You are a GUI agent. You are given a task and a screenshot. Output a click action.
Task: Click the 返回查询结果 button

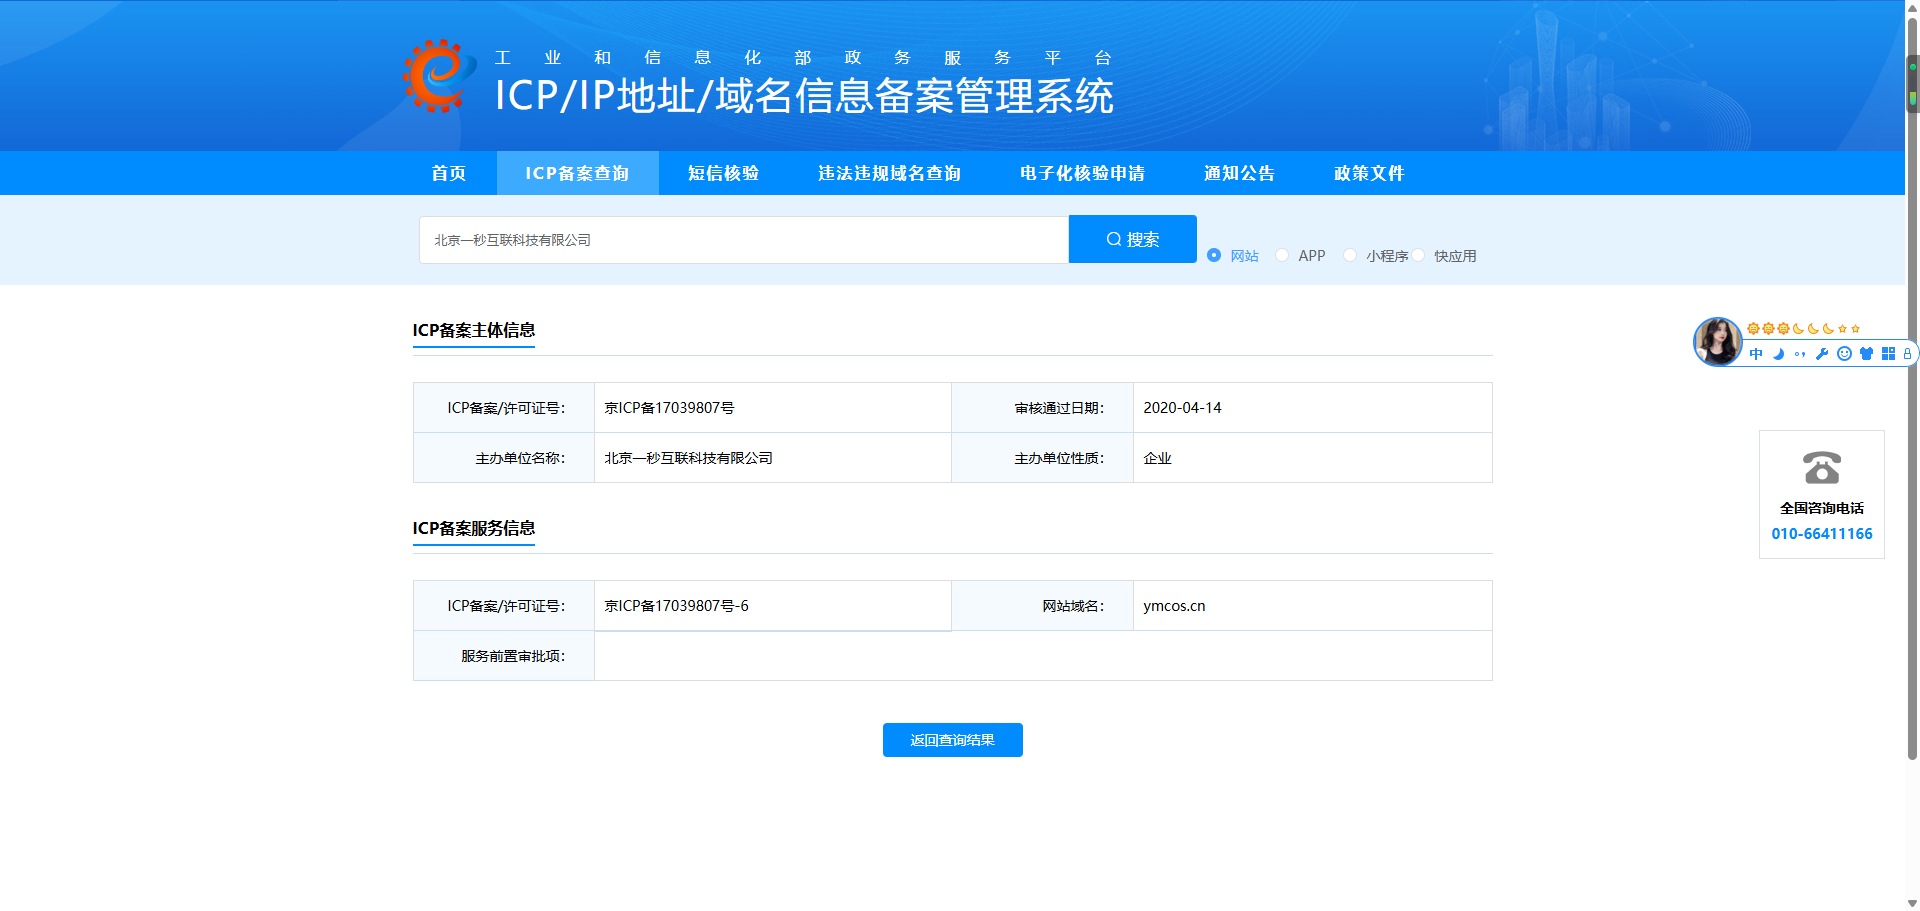click(x=952, y=740)
